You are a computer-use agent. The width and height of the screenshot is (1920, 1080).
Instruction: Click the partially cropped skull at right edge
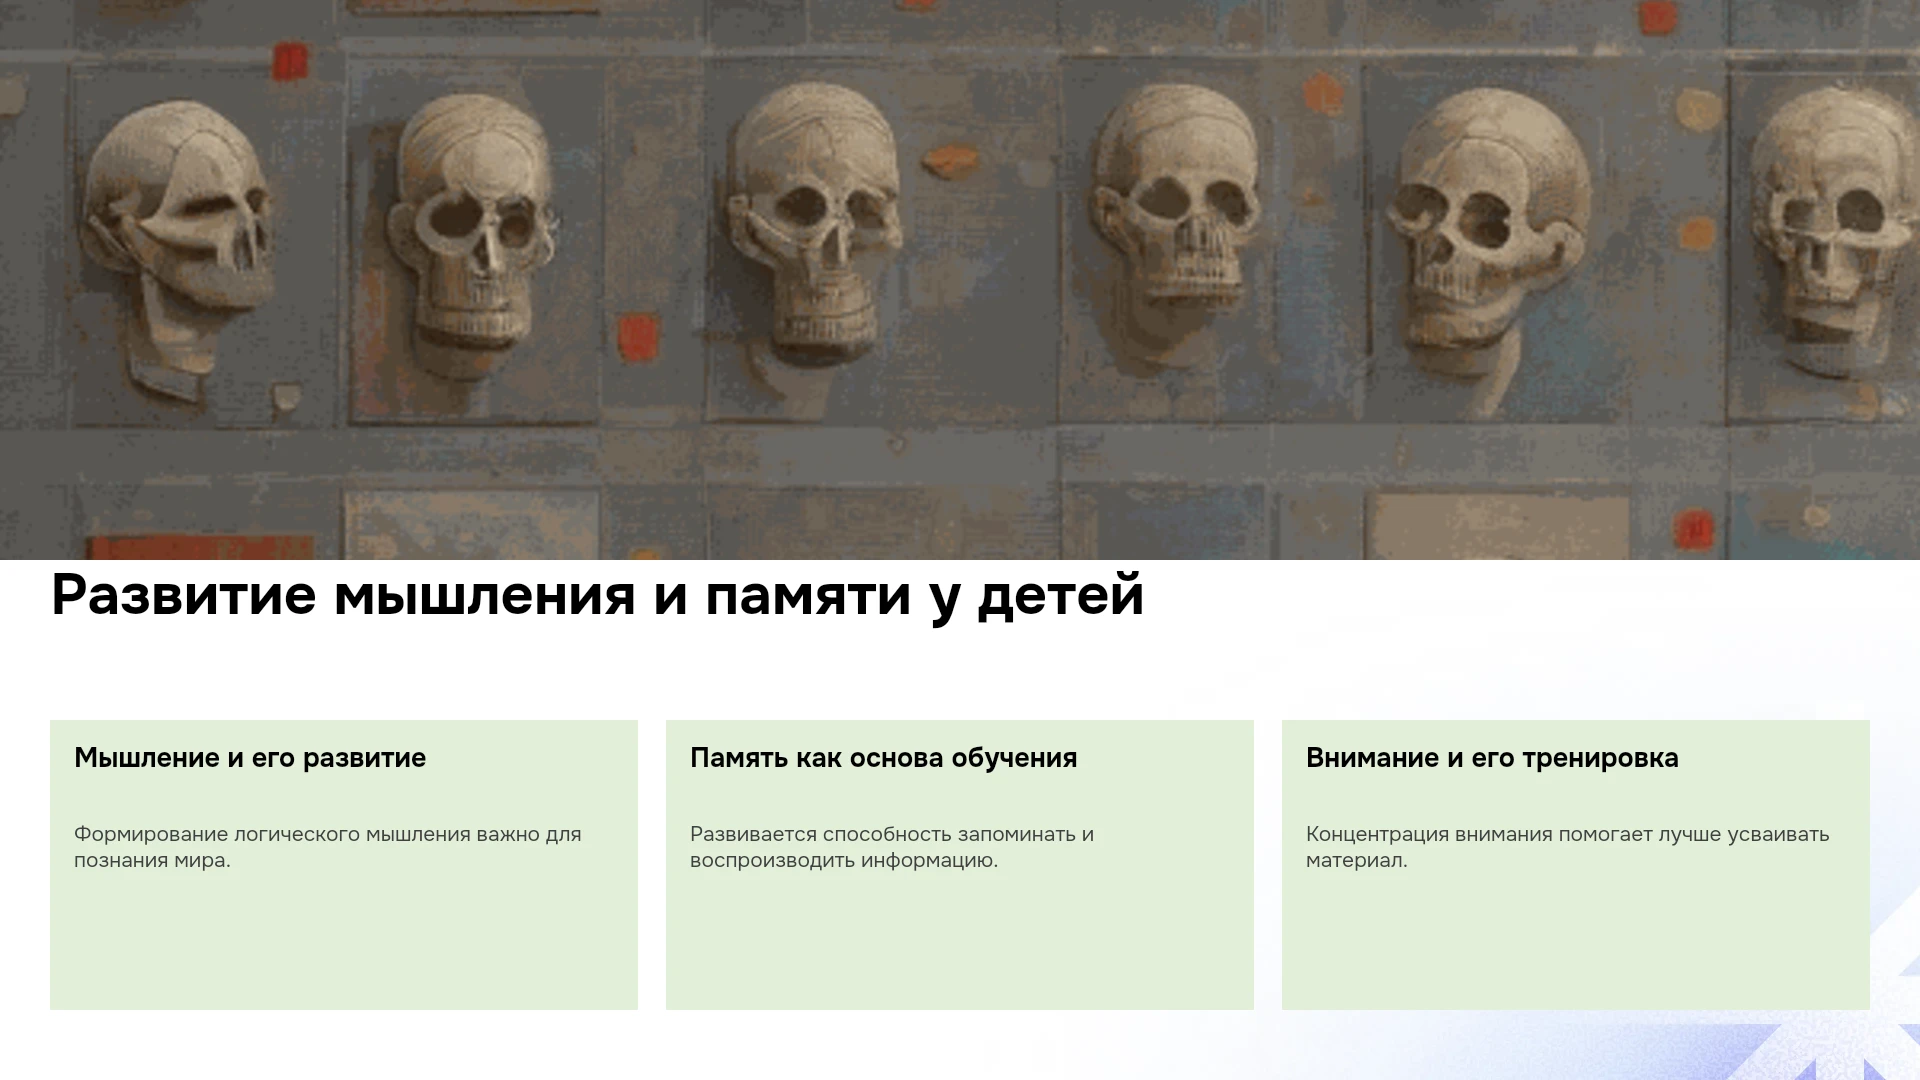tap(1835, 225)
